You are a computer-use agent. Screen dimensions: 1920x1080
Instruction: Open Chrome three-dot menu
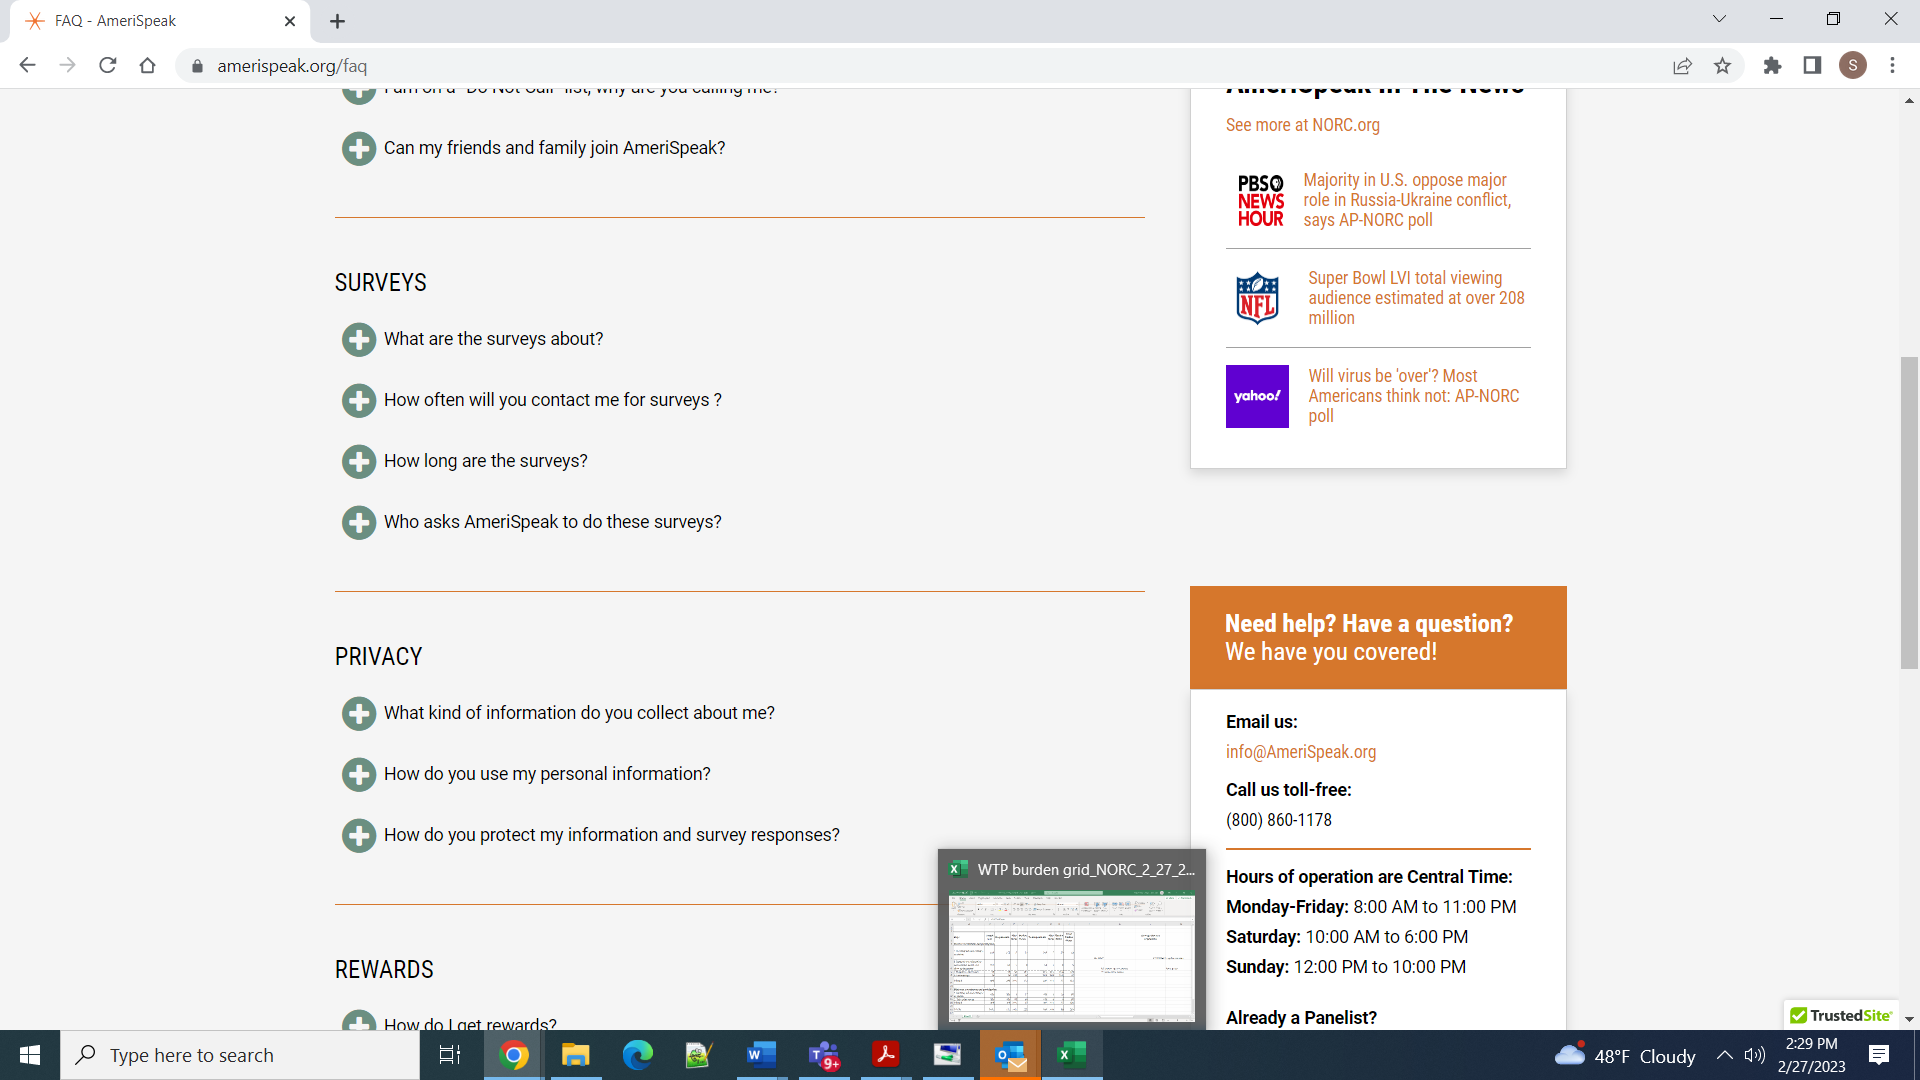pos(1892,66)
